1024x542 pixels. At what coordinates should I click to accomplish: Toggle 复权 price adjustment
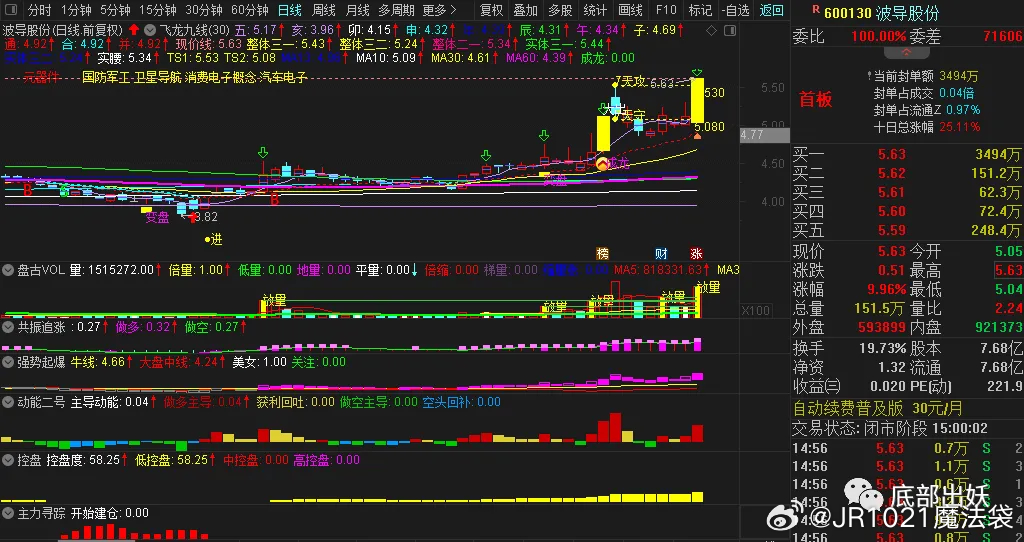pos(491,10)
